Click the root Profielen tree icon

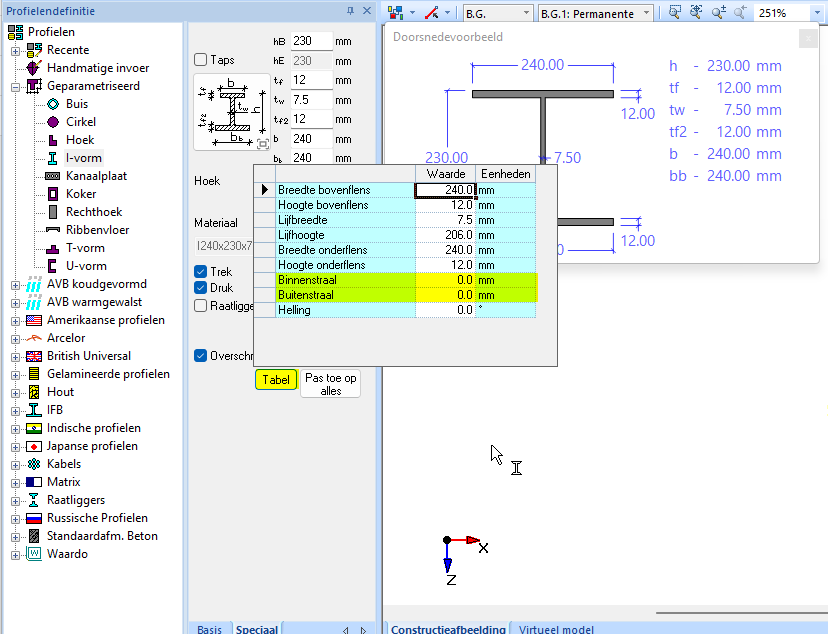[16, 32]
